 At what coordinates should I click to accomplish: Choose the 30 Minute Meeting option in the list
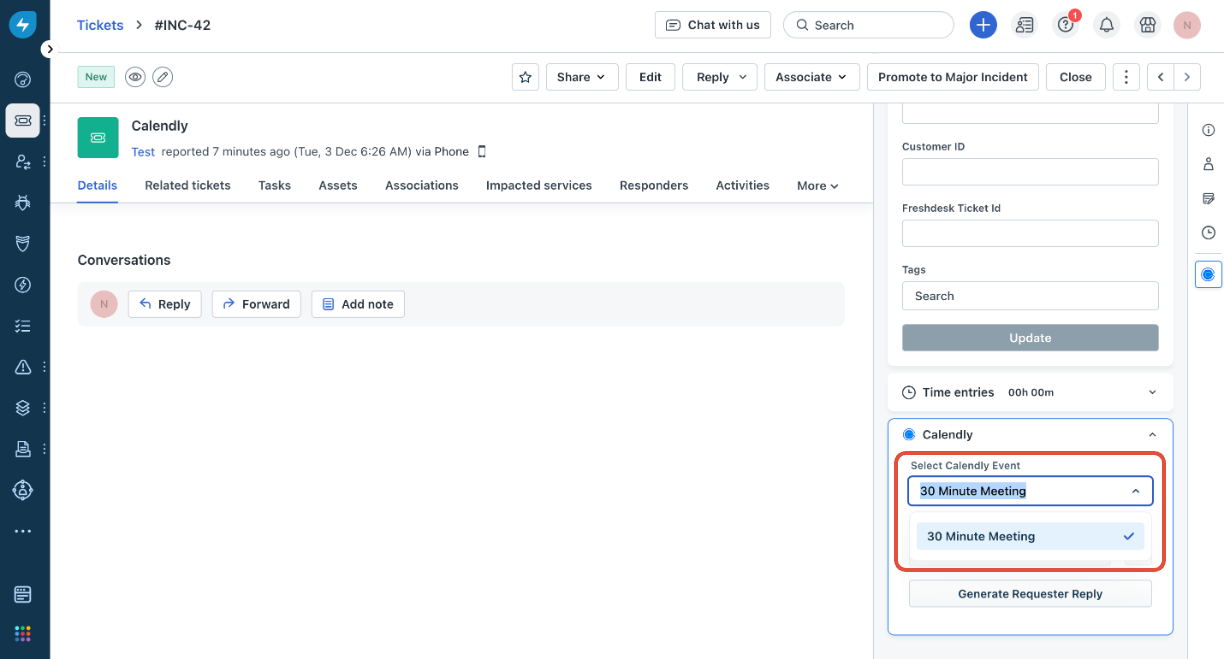click(x=1030, y=537)
